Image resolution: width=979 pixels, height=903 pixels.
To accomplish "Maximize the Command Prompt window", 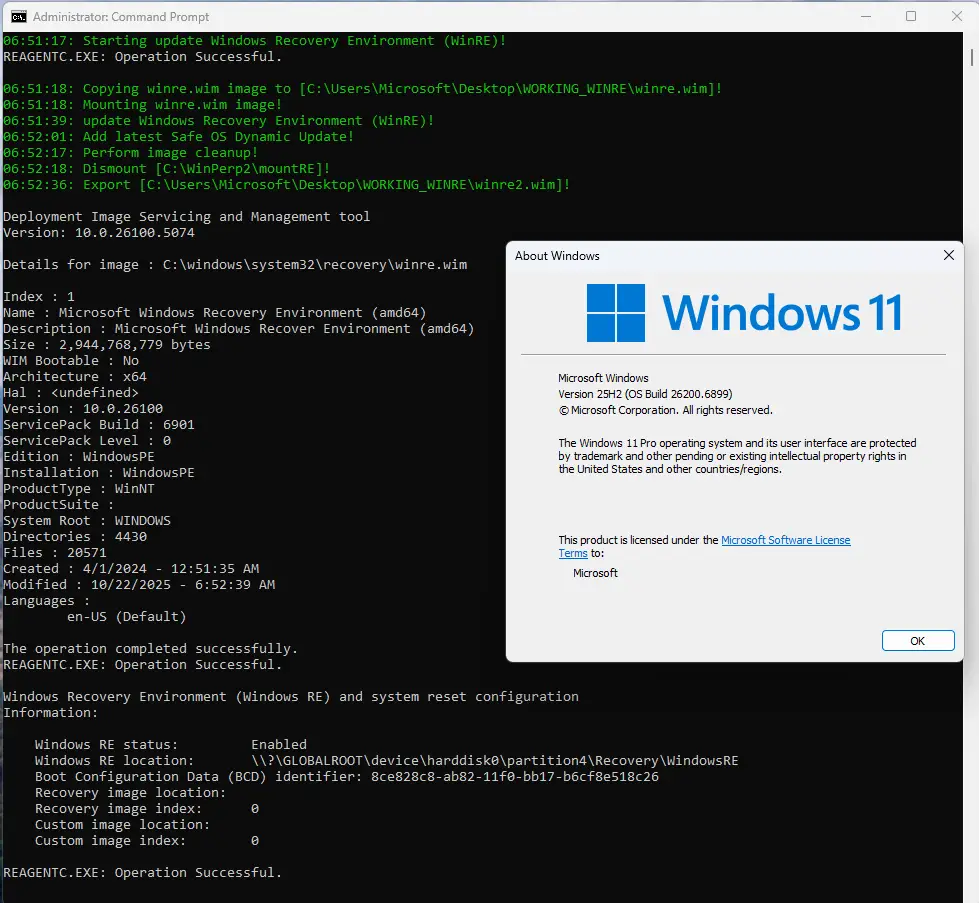I will pyautogui.click(x=911, y=16).
